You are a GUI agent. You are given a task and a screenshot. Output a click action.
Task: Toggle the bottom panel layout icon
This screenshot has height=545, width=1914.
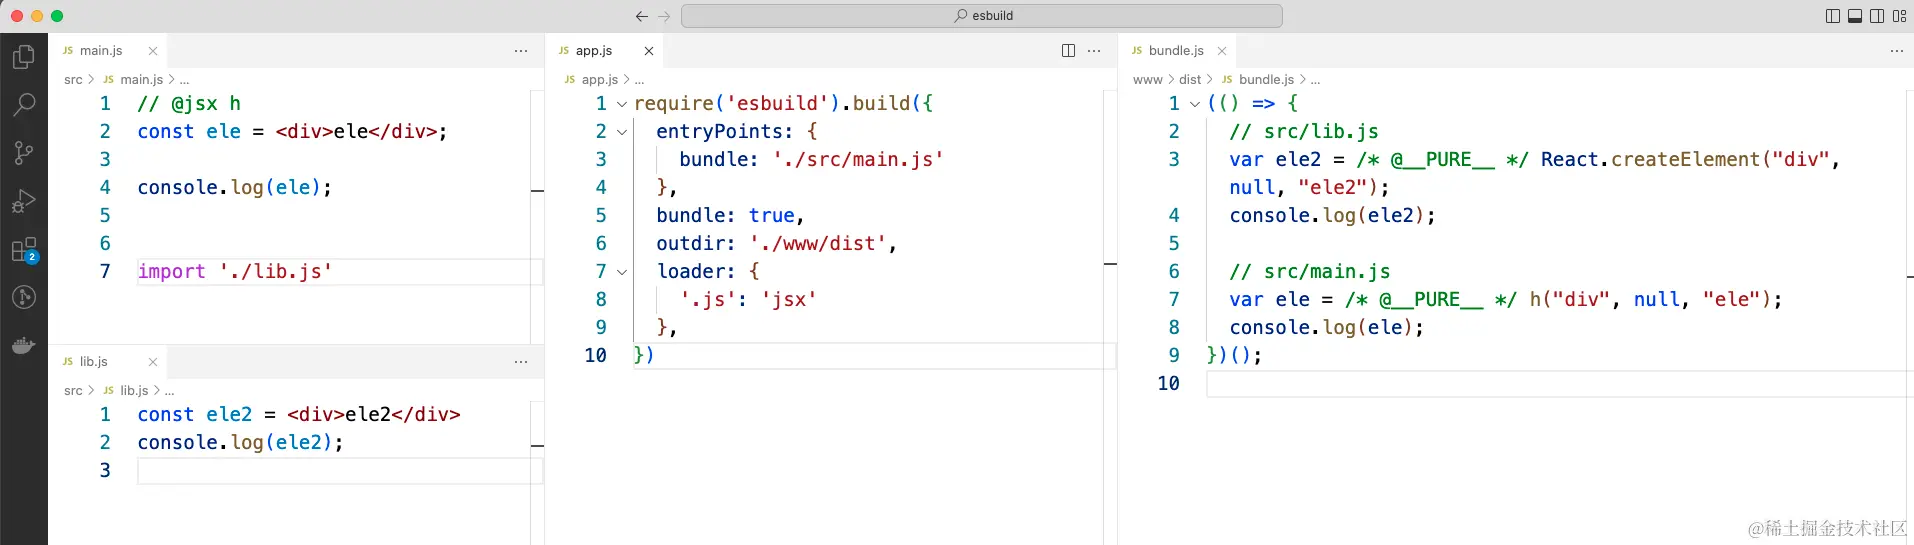tap(1855, 16)
